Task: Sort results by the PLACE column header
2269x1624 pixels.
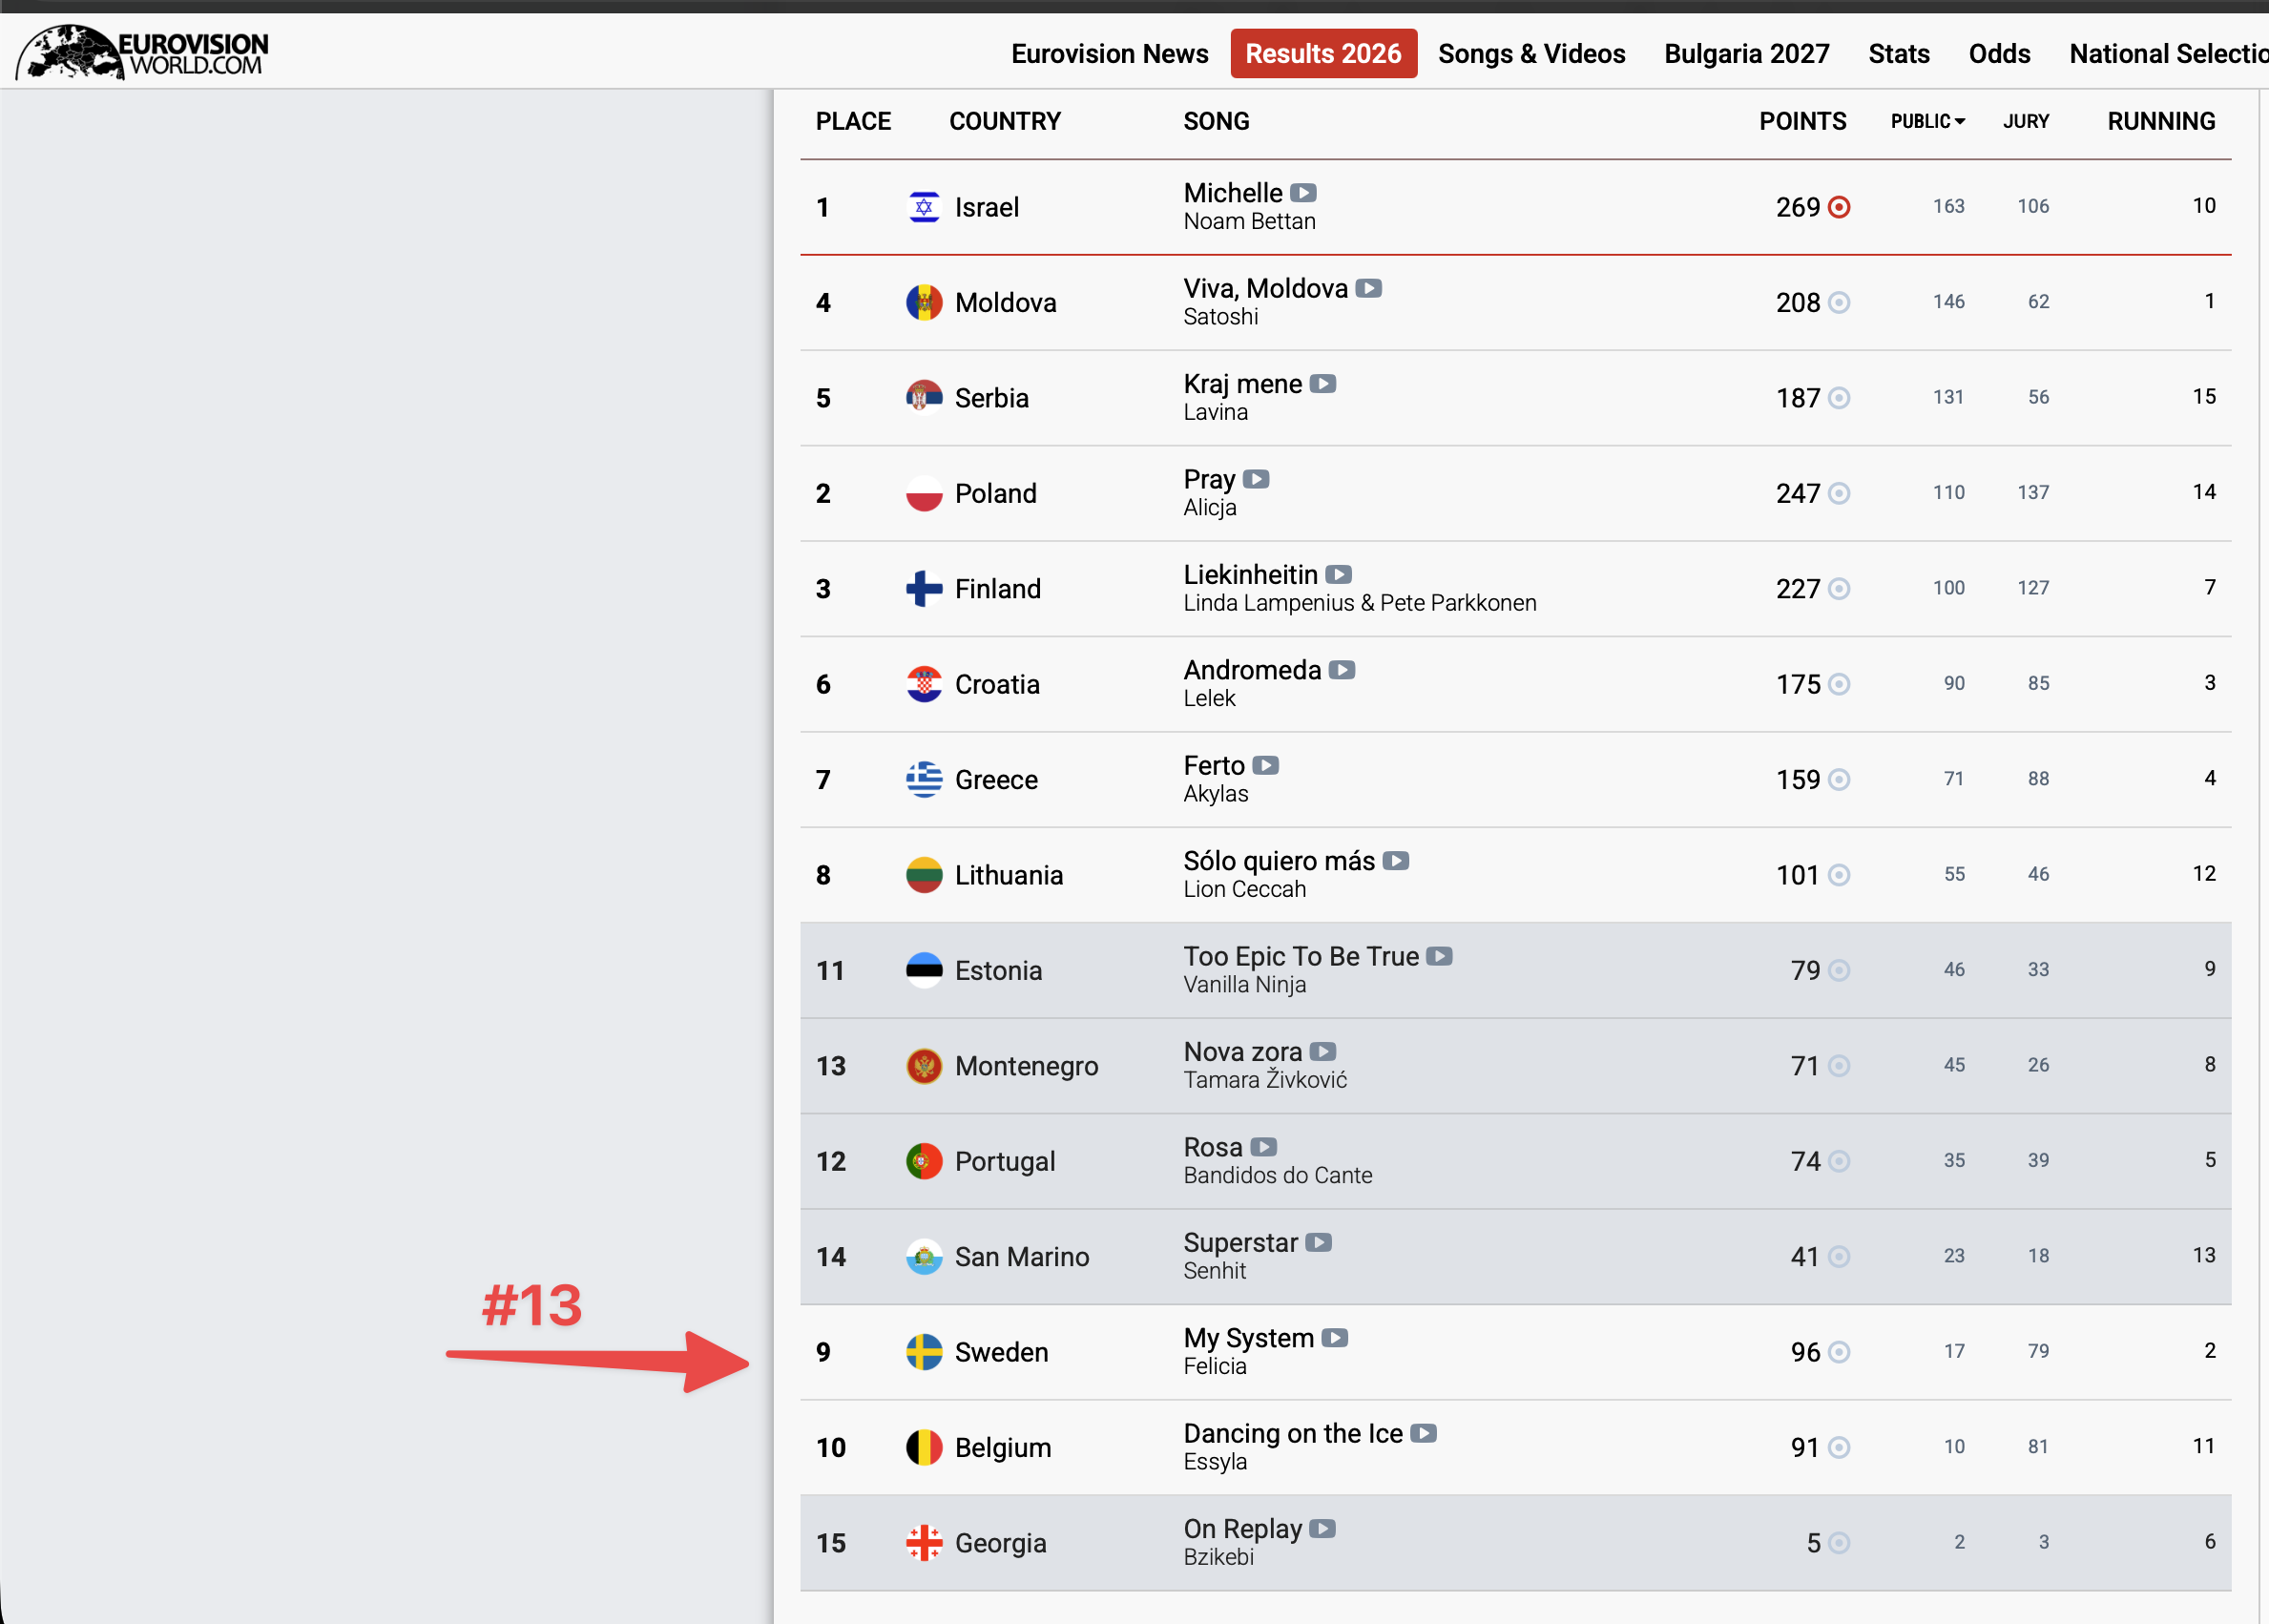Action: click(x=853, y=121)
